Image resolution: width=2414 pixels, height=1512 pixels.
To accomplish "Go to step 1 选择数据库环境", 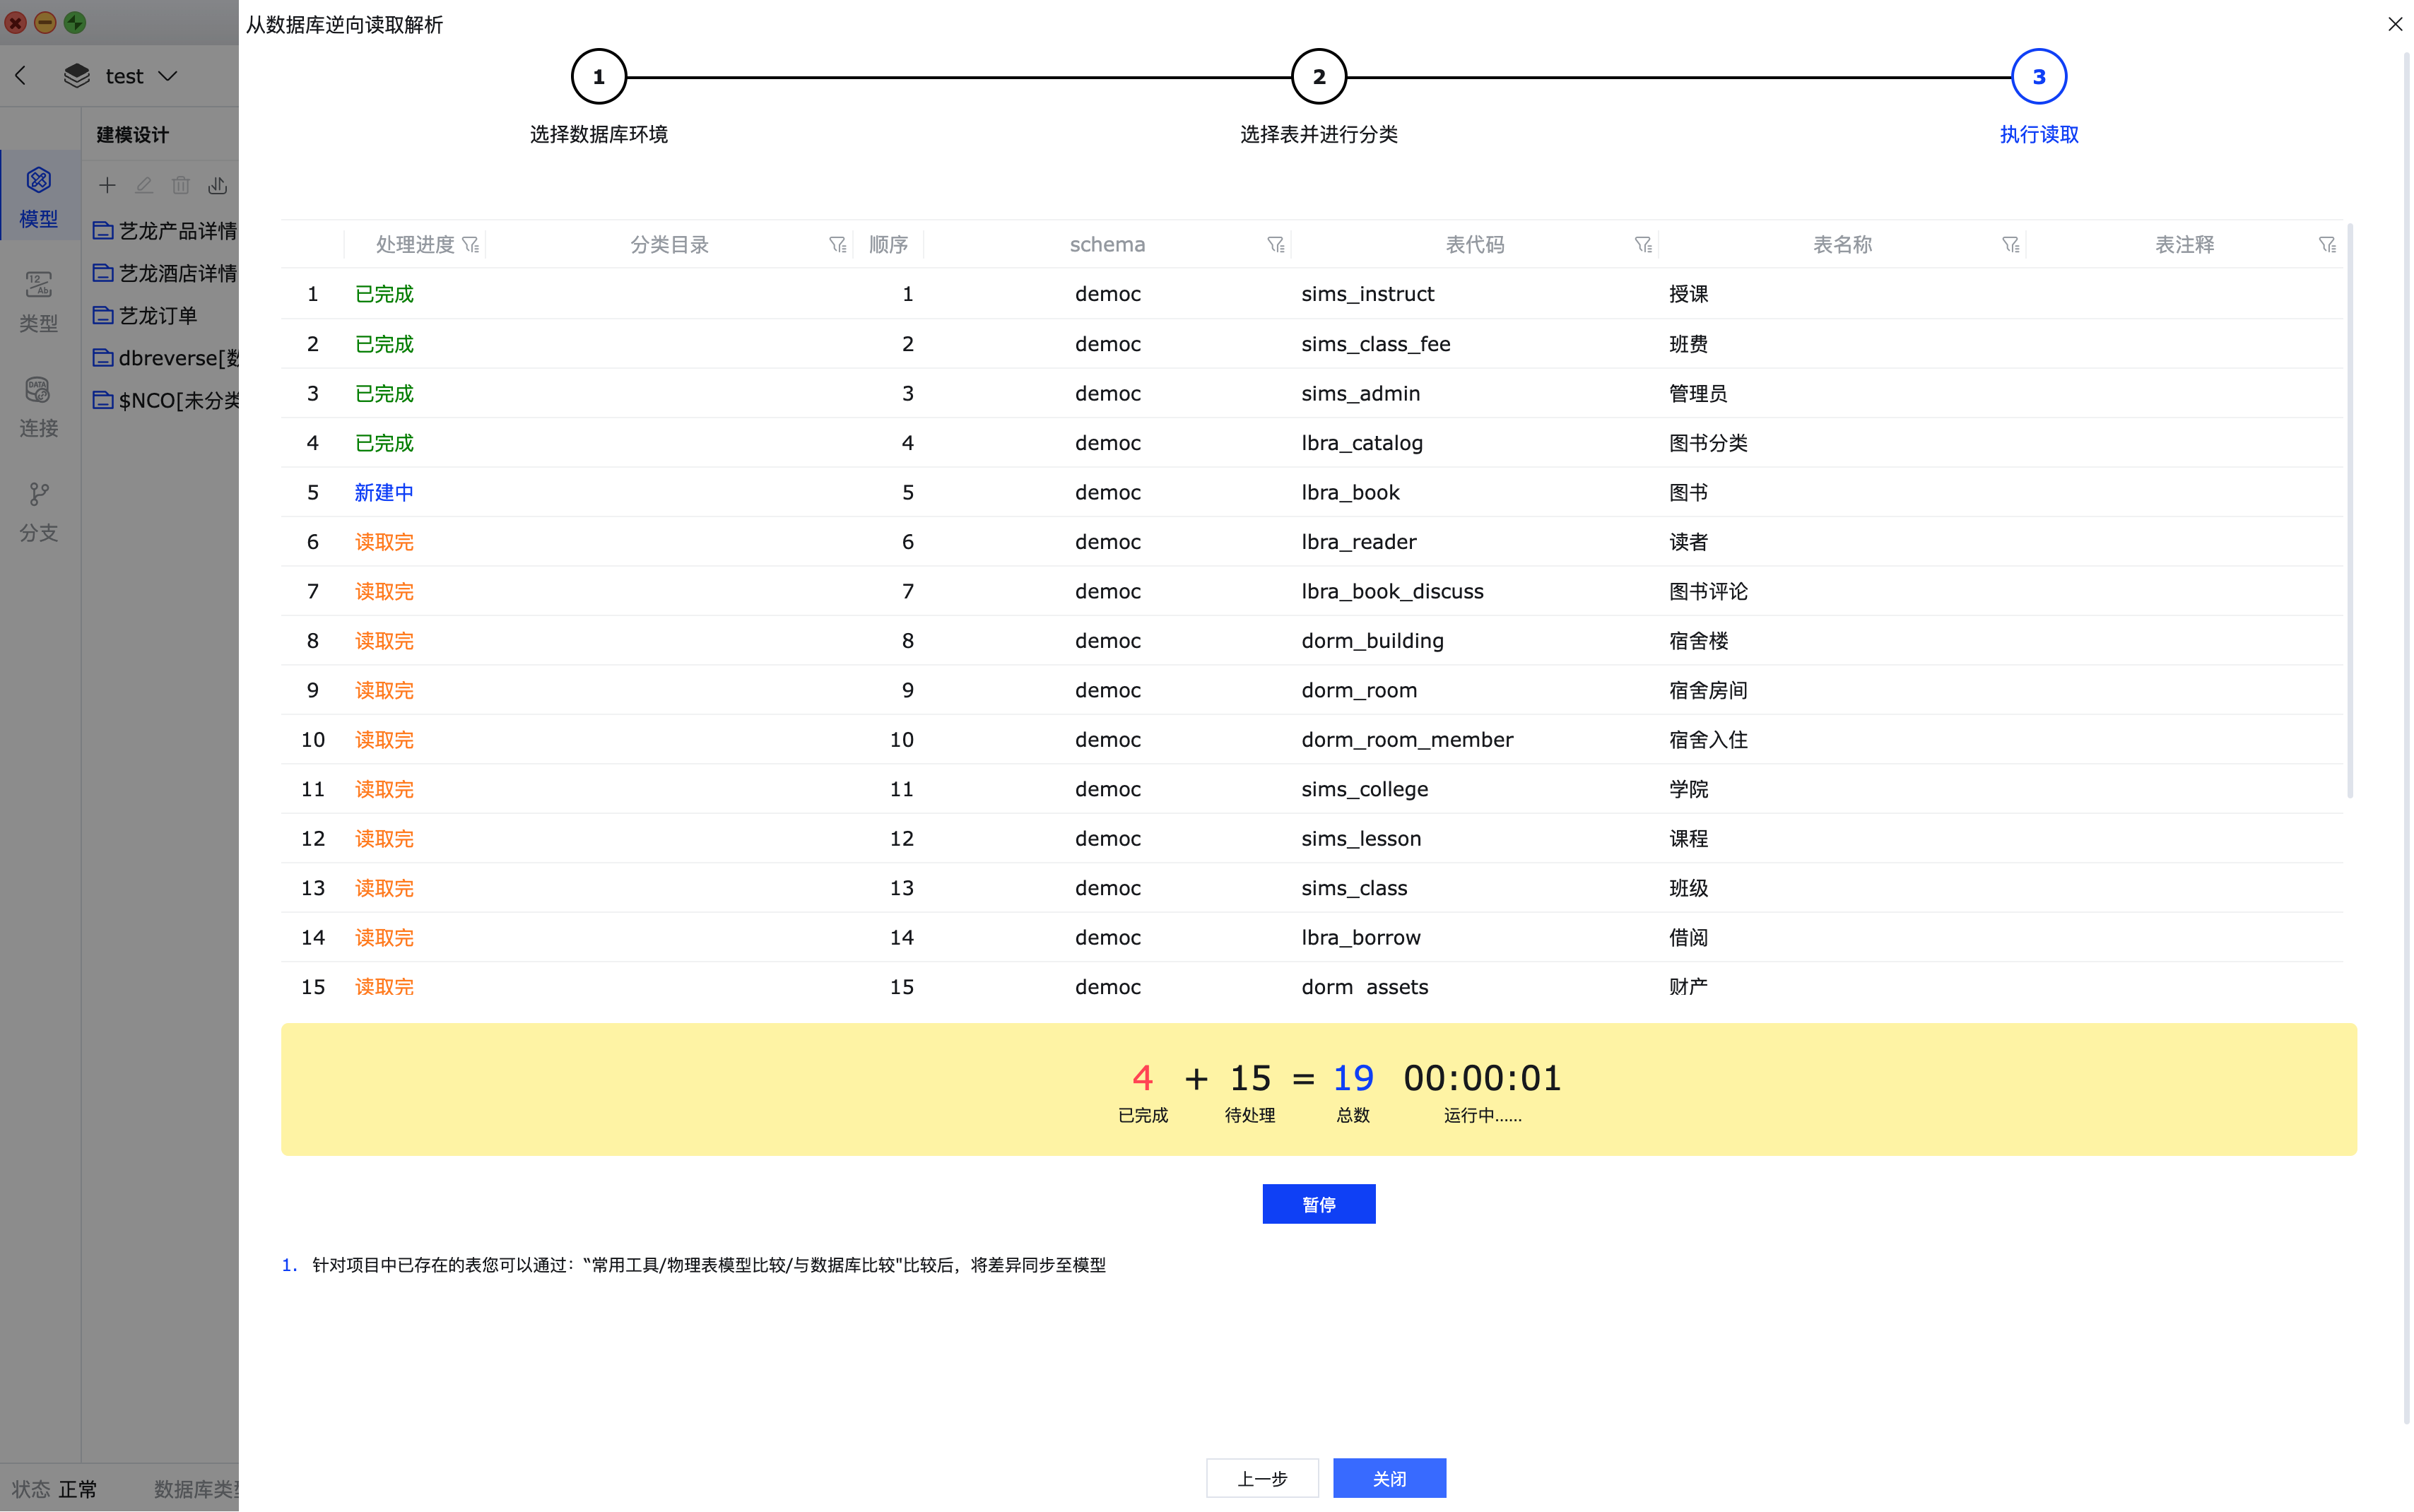I will coord(598,77).
